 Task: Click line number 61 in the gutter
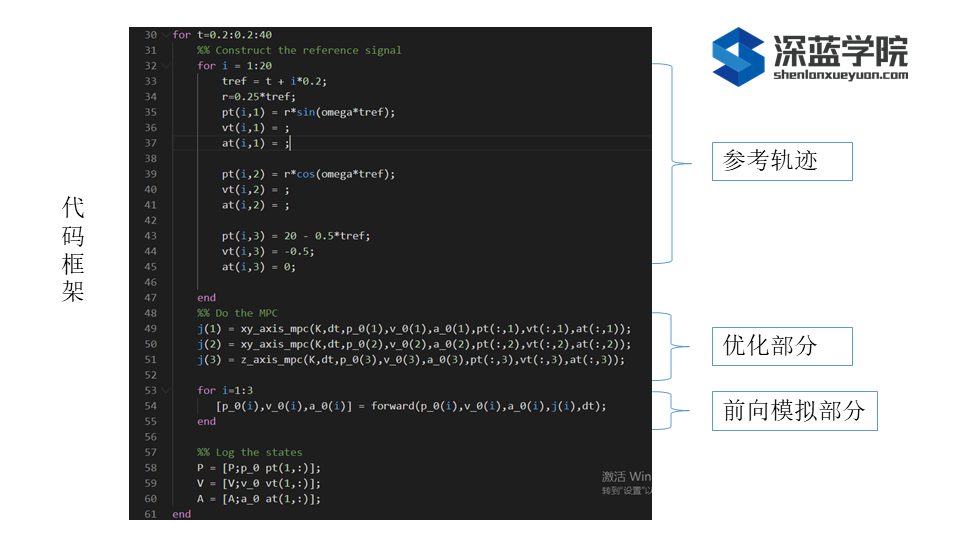coord(151,514)
